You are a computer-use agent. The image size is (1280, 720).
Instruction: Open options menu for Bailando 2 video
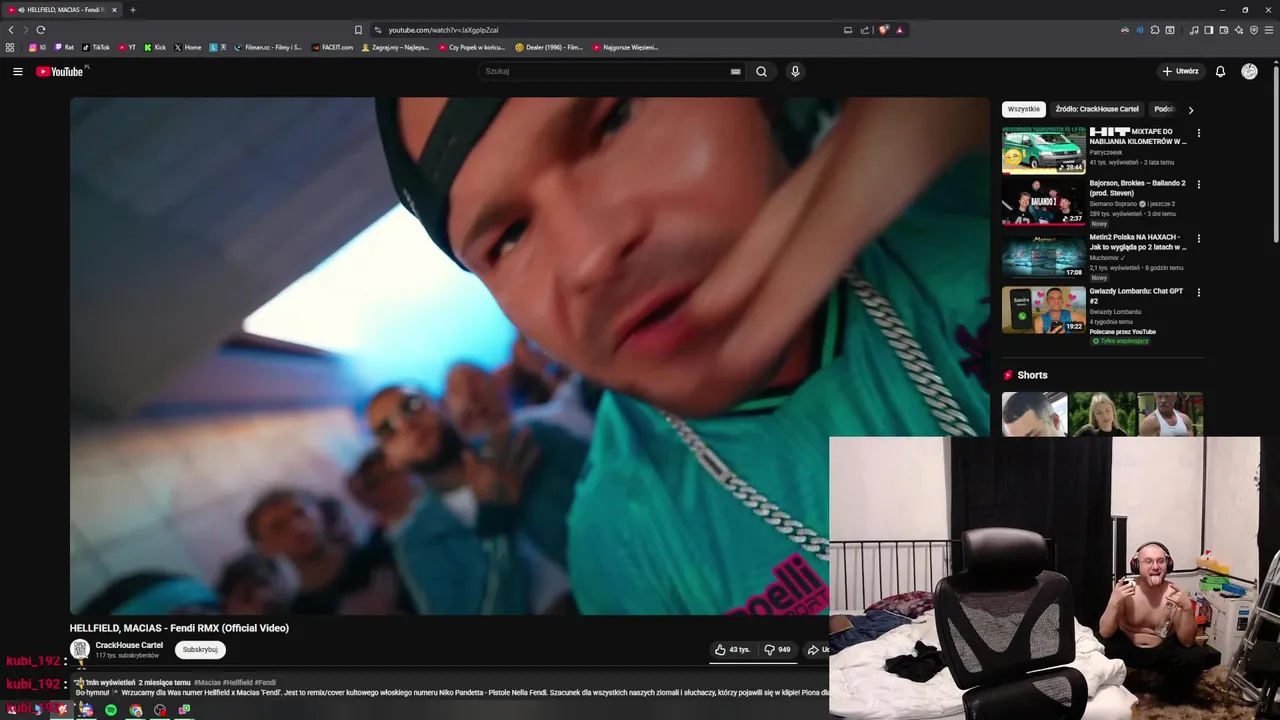(x=1199, y=185)
